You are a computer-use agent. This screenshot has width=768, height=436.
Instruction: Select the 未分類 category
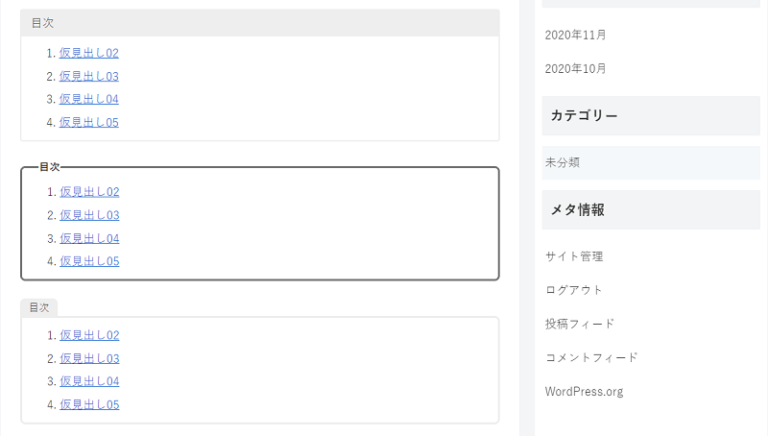pyautogui.click(x=562, y=162)
